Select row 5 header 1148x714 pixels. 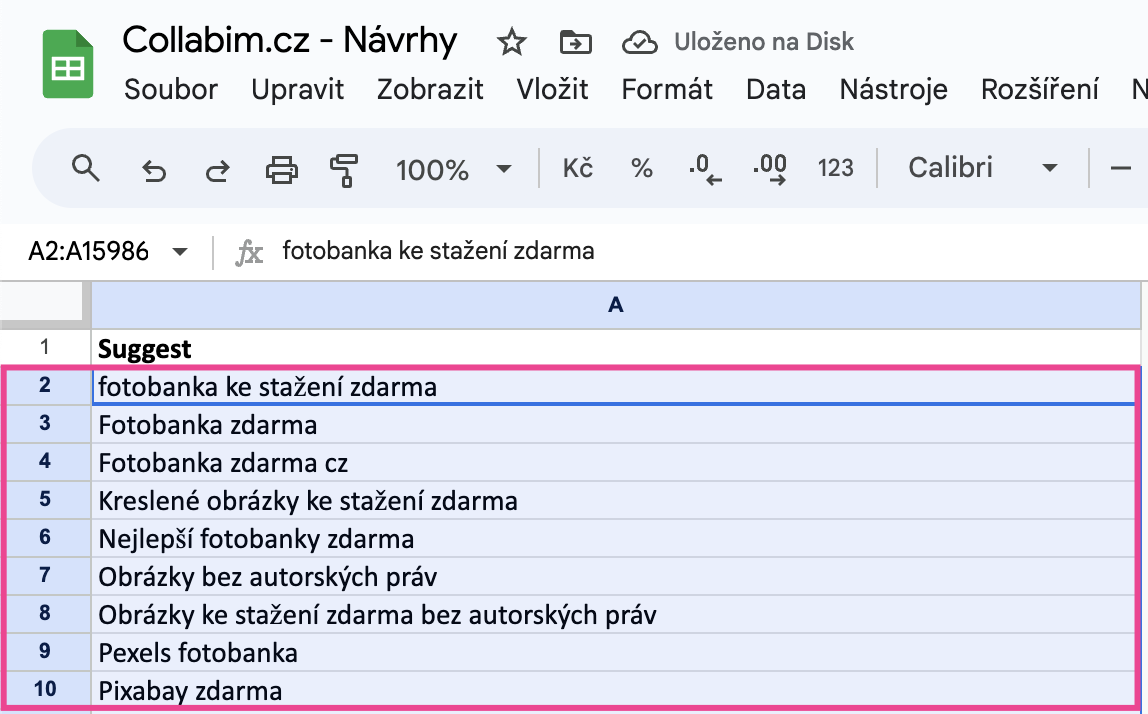coord(45,499)
